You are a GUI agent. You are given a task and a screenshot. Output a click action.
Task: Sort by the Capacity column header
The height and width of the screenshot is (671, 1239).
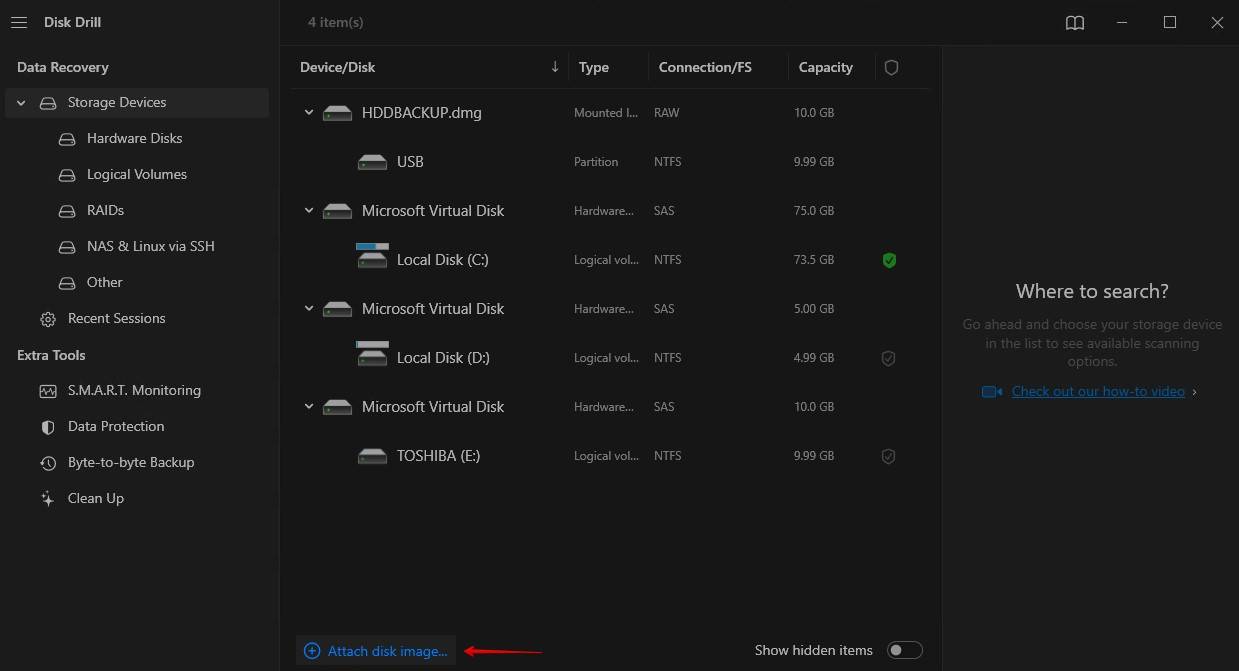[x=826, y=67]
